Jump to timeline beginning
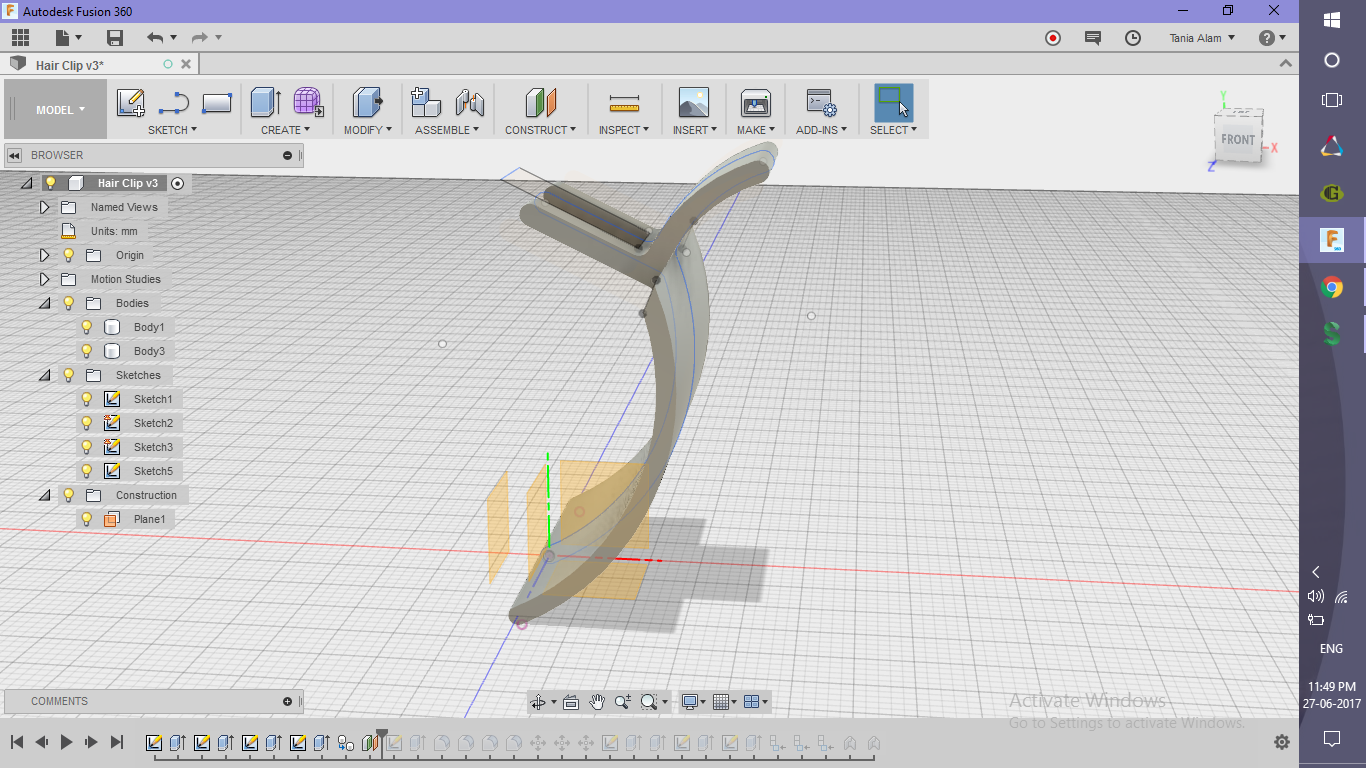Image resolution: width=1366 pixels, height=768 pixels. click(17, 742)
